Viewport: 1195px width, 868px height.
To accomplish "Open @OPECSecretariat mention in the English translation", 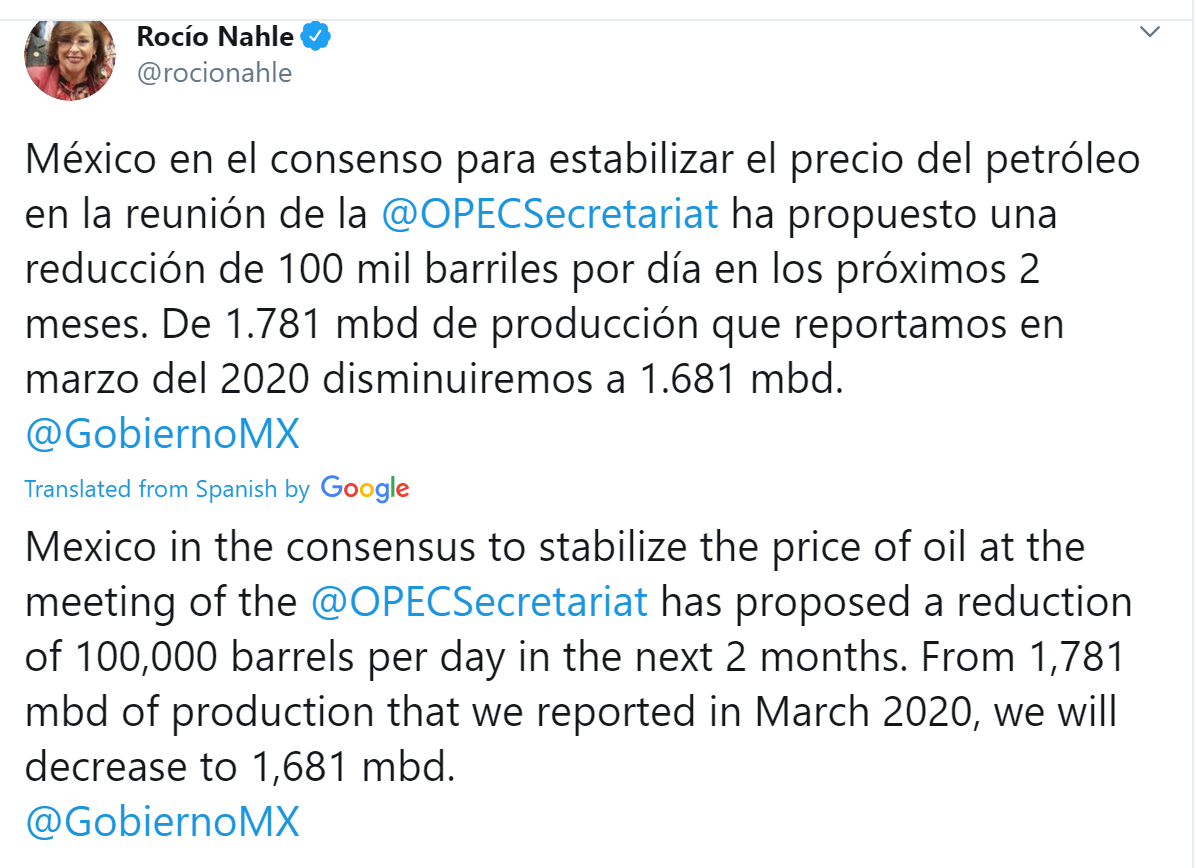I will click(x=480, y=602).
